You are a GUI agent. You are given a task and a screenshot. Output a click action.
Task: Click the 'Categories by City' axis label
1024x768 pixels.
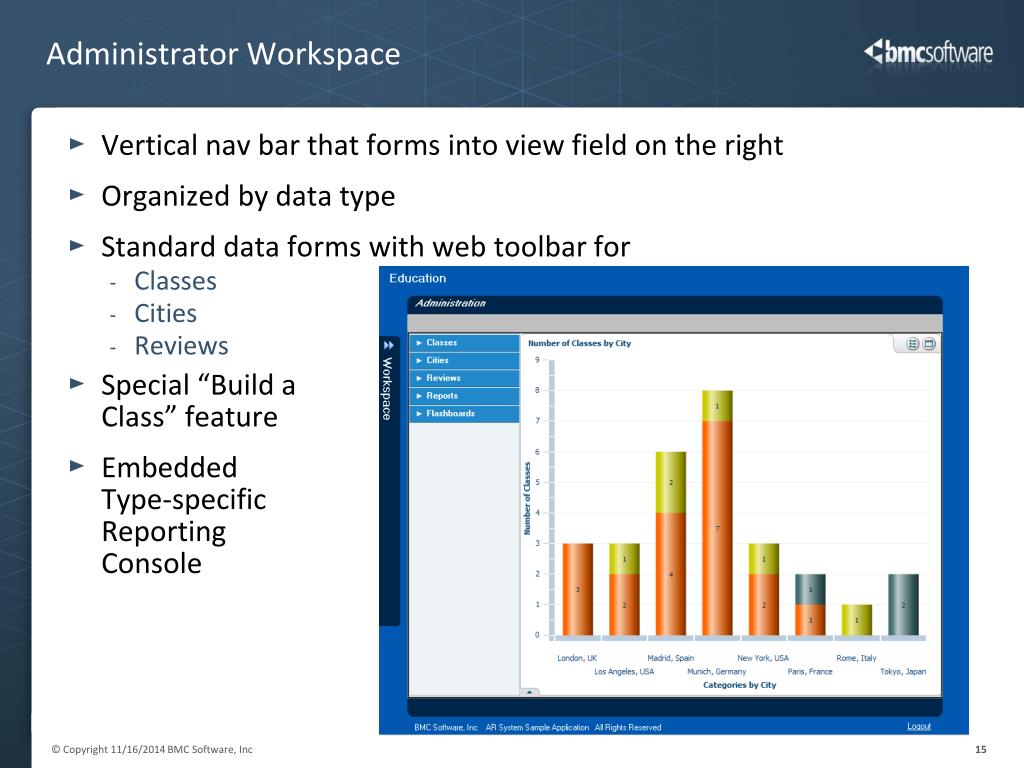739,685
